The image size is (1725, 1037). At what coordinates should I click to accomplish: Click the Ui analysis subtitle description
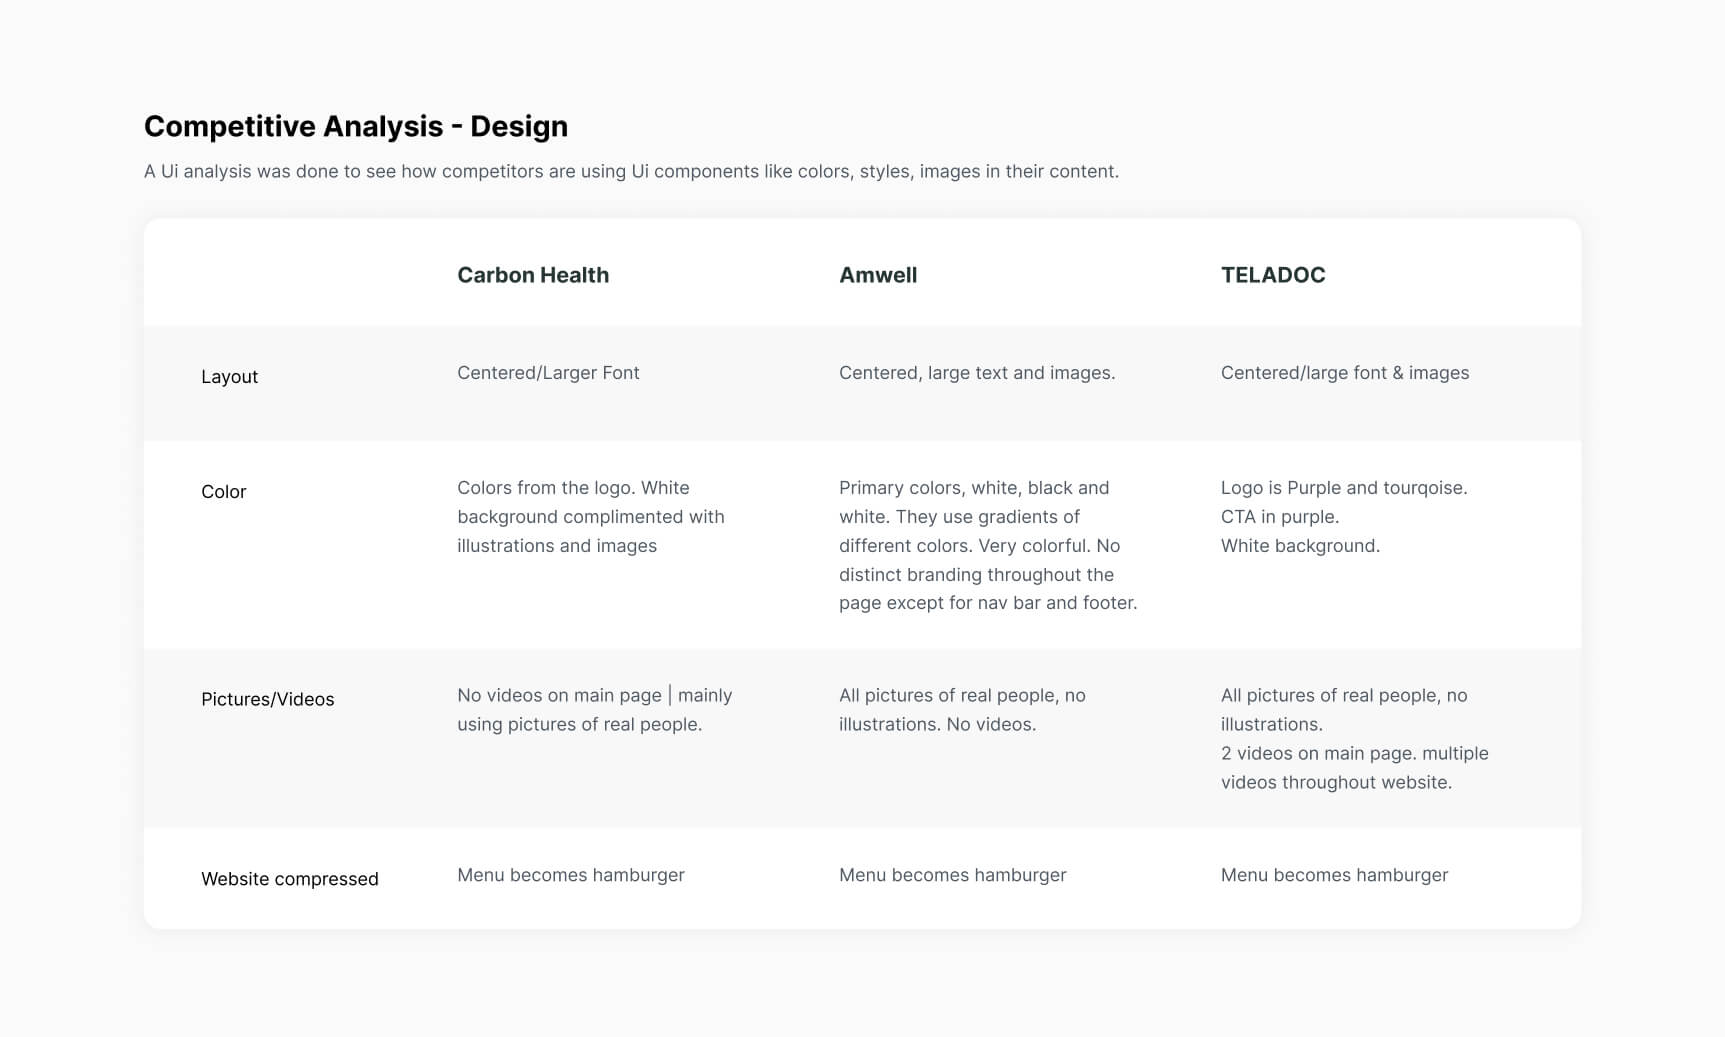pos(631,171)
